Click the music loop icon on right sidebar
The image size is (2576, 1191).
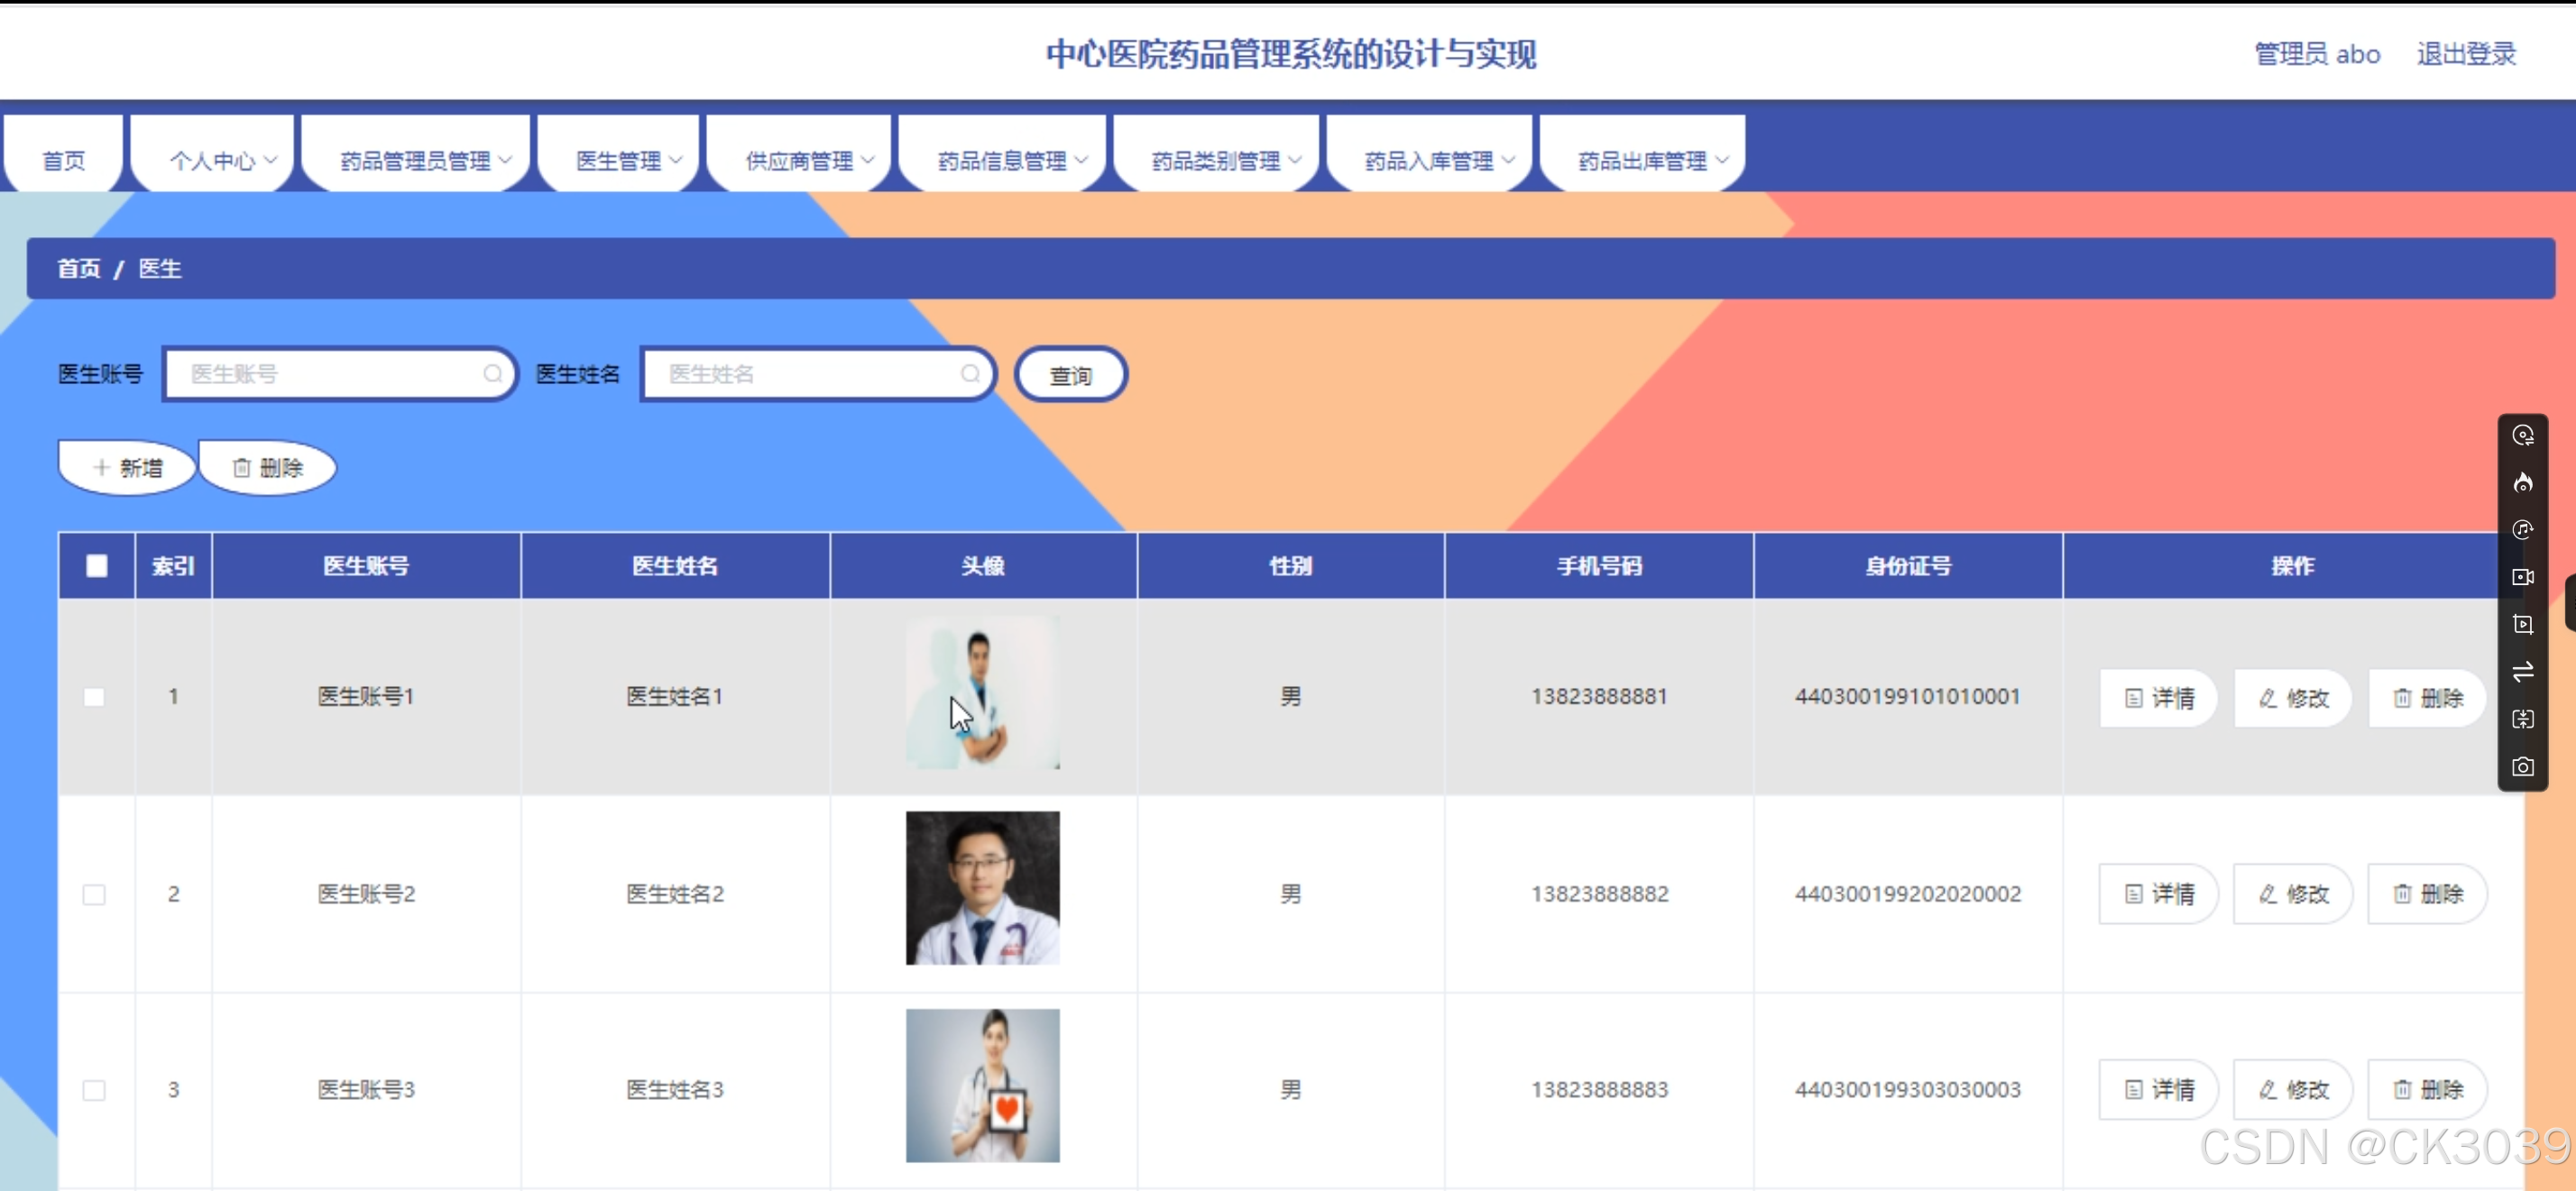point(2524,530)
